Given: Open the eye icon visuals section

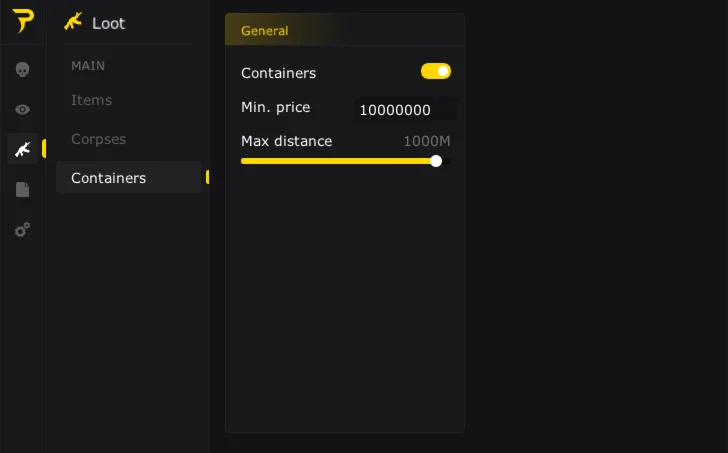Looking at the screenshot, I should click(22, 109).
